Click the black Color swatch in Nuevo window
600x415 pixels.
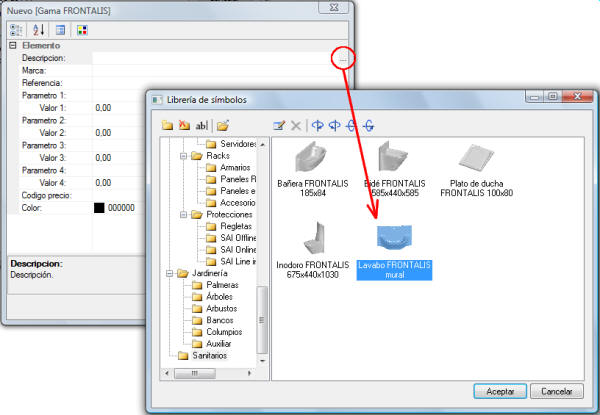(99, 208)
